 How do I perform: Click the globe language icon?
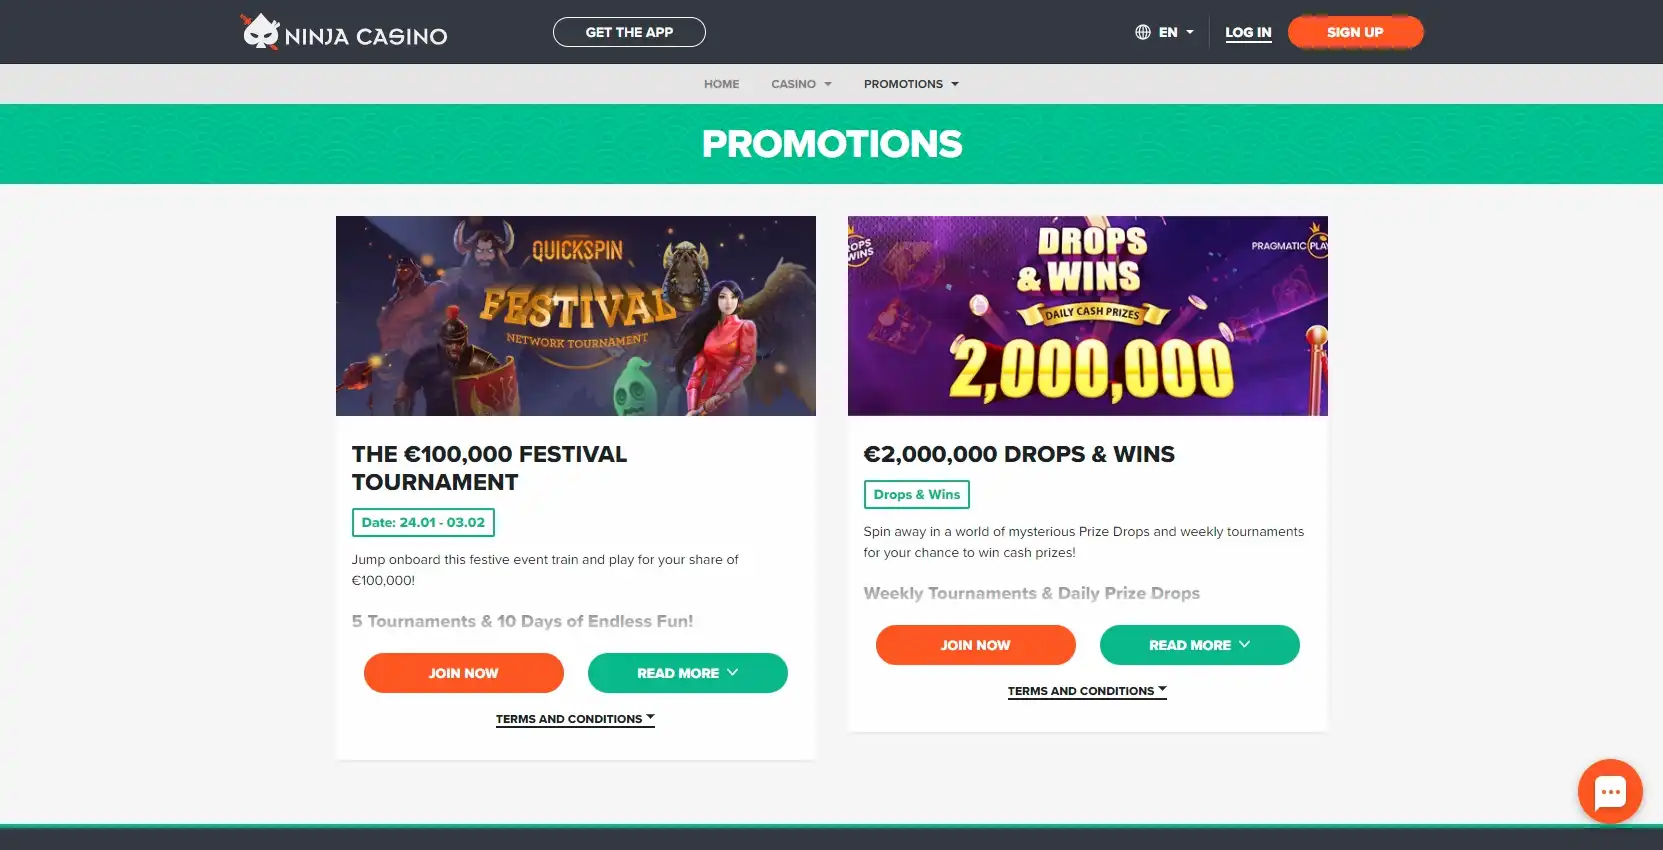1143,32
